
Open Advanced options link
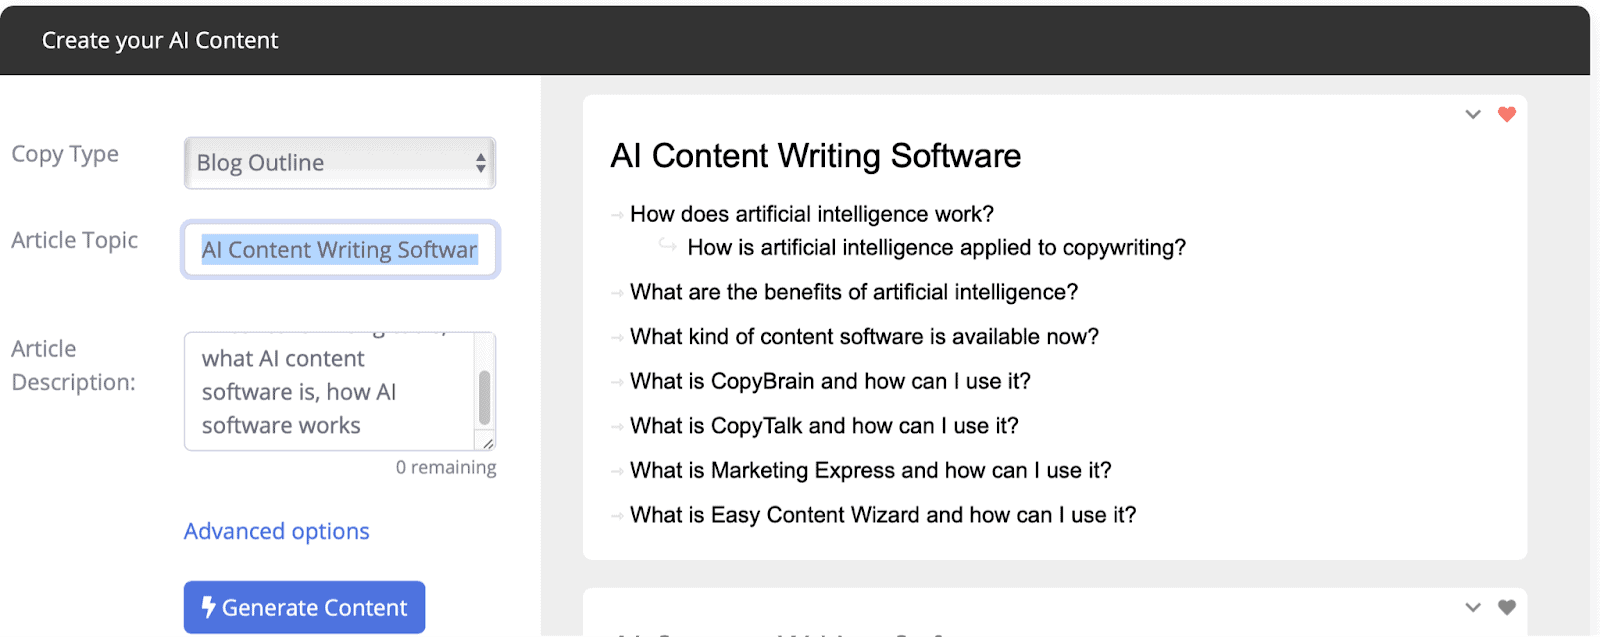pos(276,531)
